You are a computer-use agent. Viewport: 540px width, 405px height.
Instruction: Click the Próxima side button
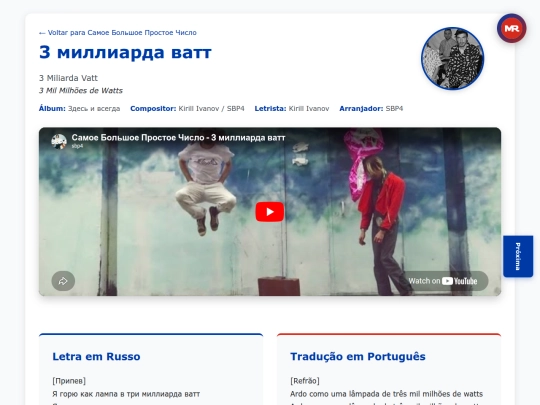518,256
